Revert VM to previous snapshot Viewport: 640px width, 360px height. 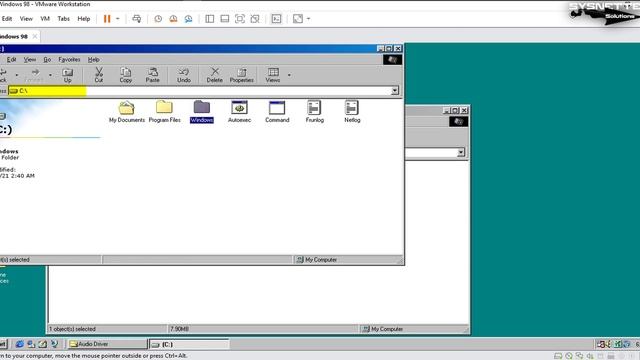173,19
